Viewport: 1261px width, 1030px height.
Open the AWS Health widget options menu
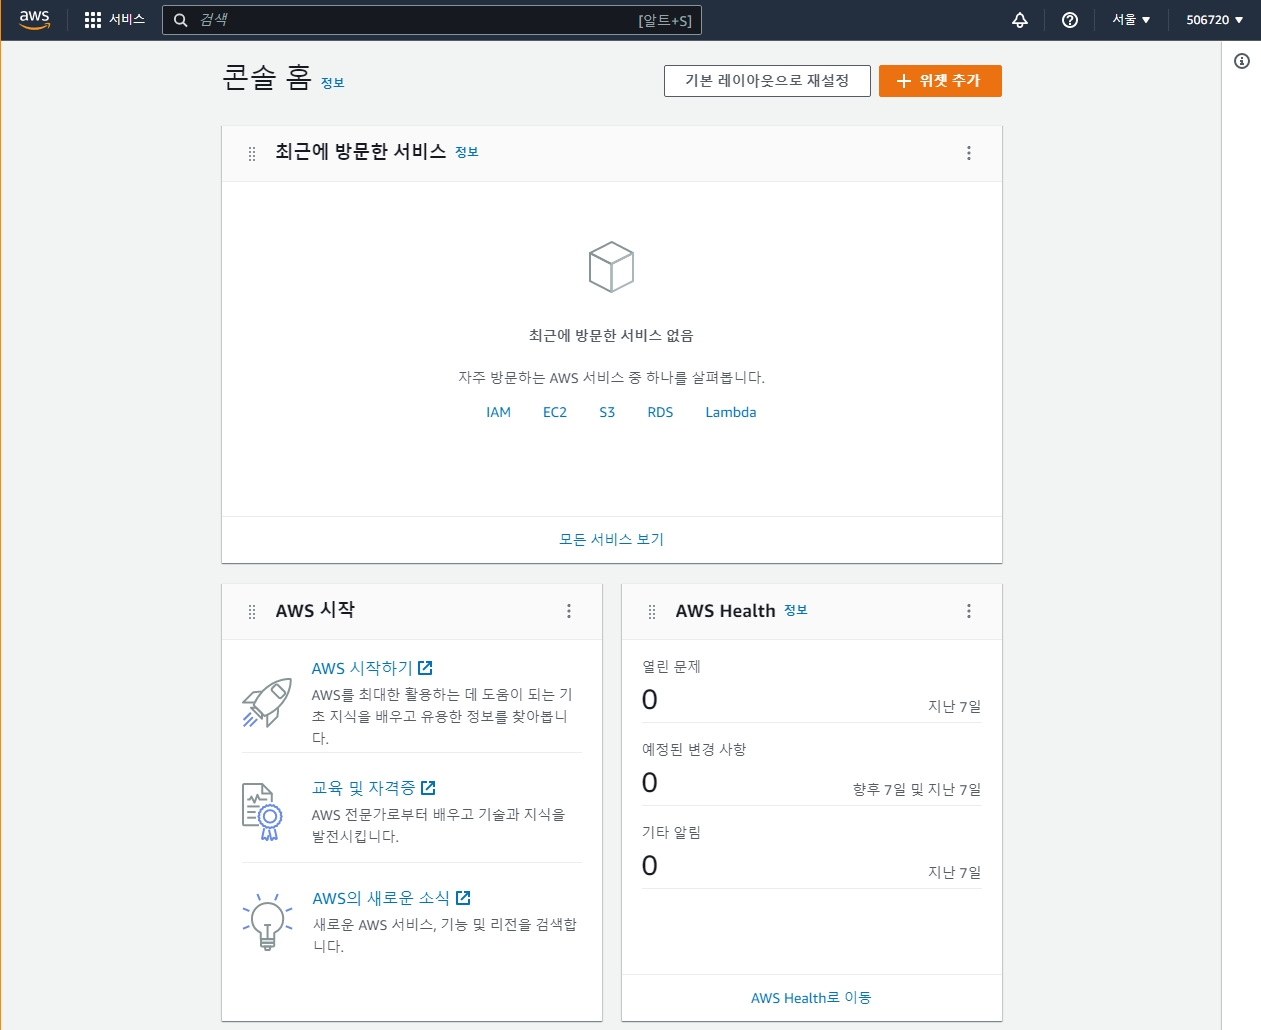point(969,611)
